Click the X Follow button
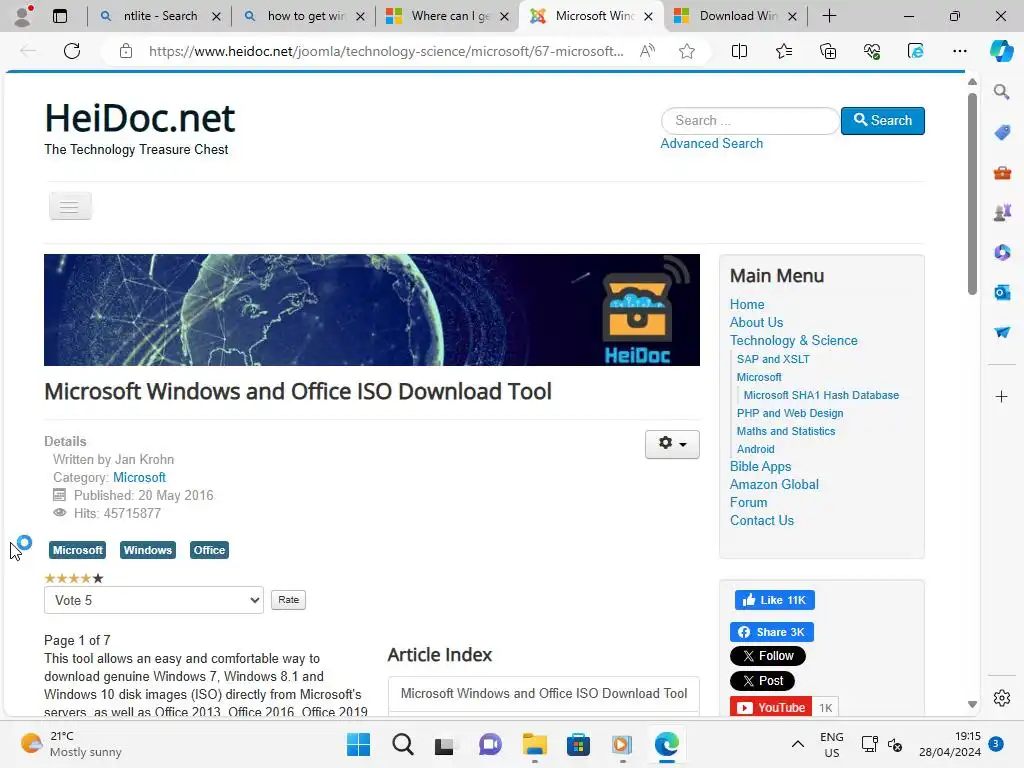Screen dimensions: 1024x768 768,656
